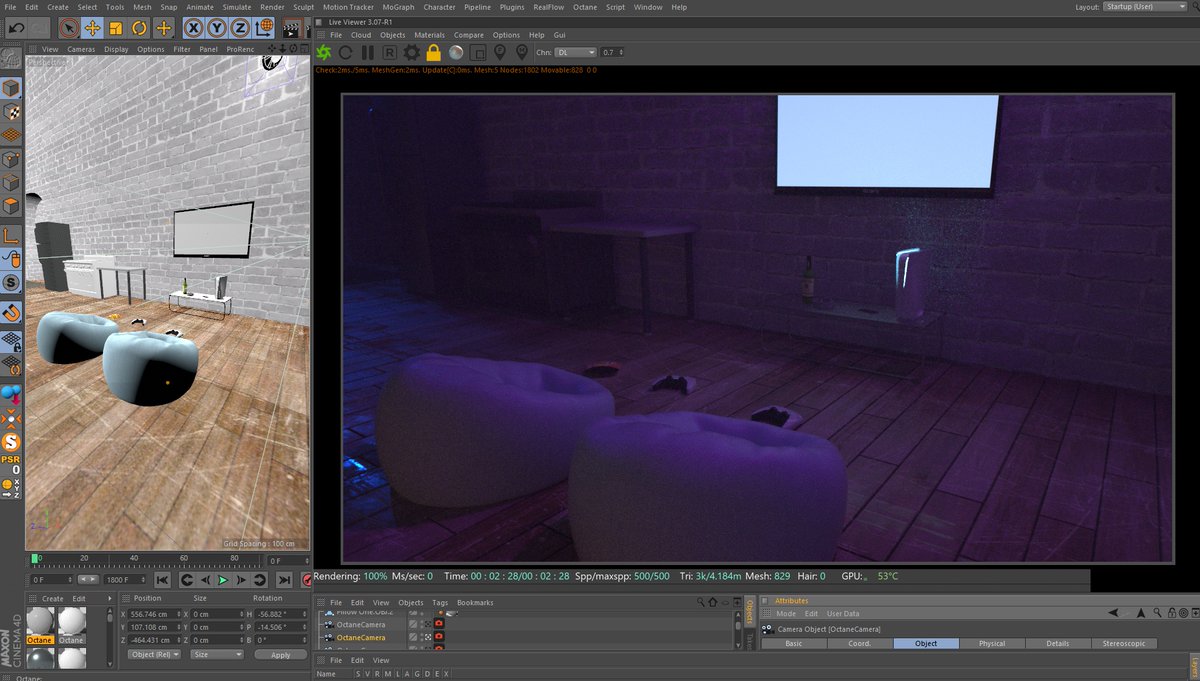Open the Size mode dropdown

(217, 655)
